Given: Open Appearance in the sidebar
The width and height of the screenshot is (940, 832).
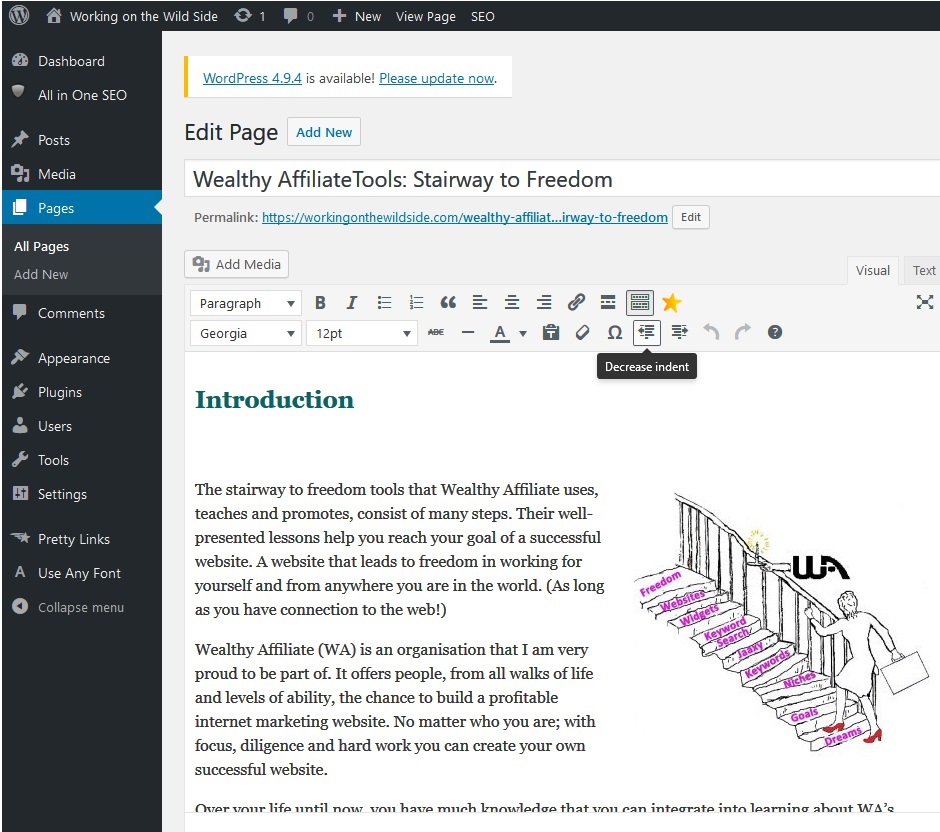Looking at the screenshot, I should pos(82,358).
